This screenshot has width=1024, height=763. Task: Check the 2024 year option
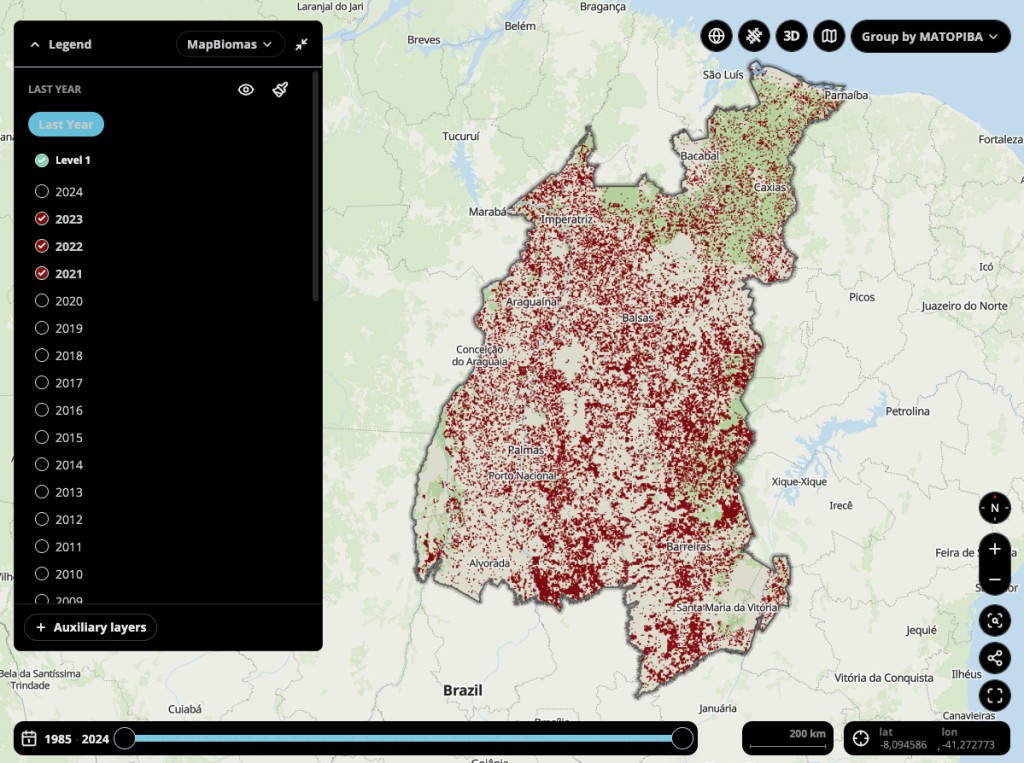point(42,192)
